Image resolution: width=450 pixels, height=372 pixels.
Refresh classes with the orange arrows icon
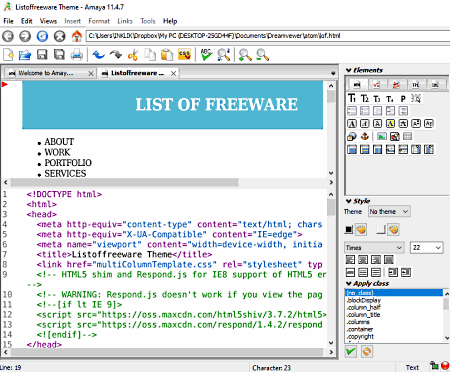[x=367, y=351]
